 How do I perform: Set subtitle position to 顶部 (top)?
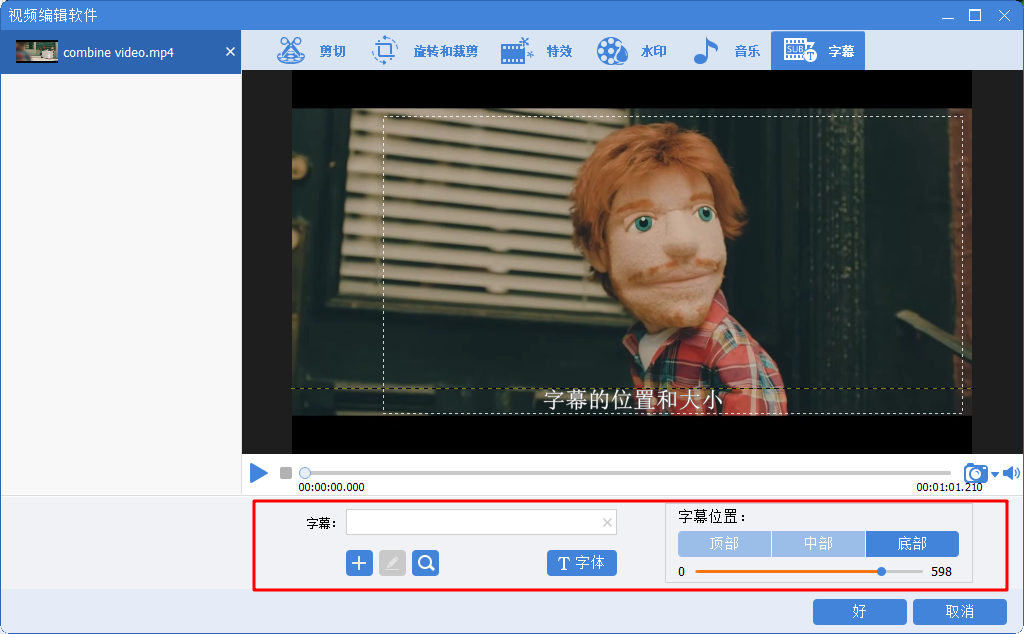(x=724, y=544)
